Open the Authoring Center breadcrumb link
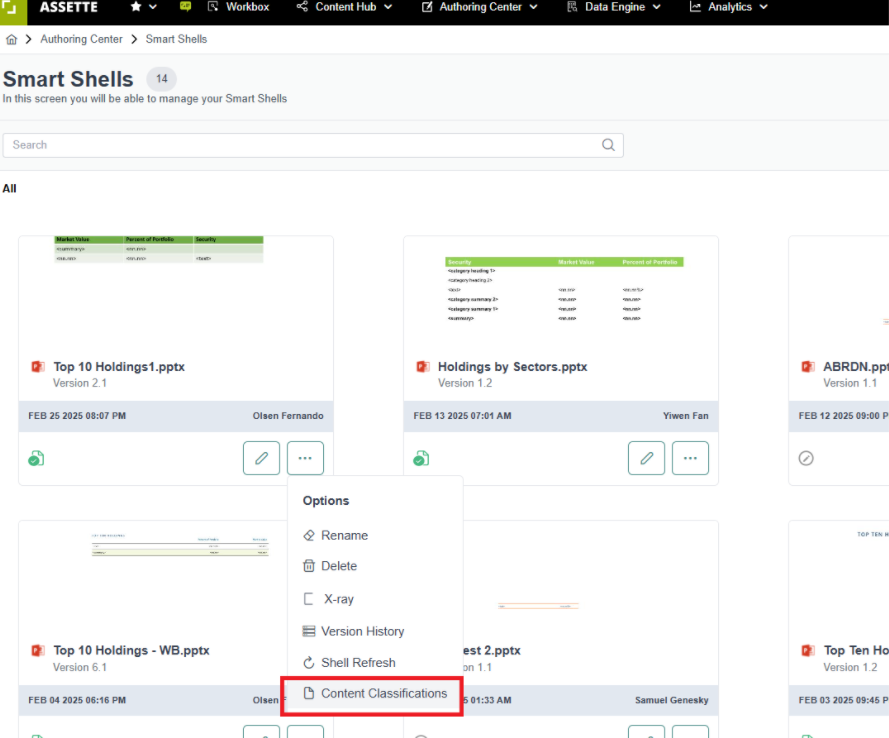Screen dimensions: 889x738 tap(81, 39)
